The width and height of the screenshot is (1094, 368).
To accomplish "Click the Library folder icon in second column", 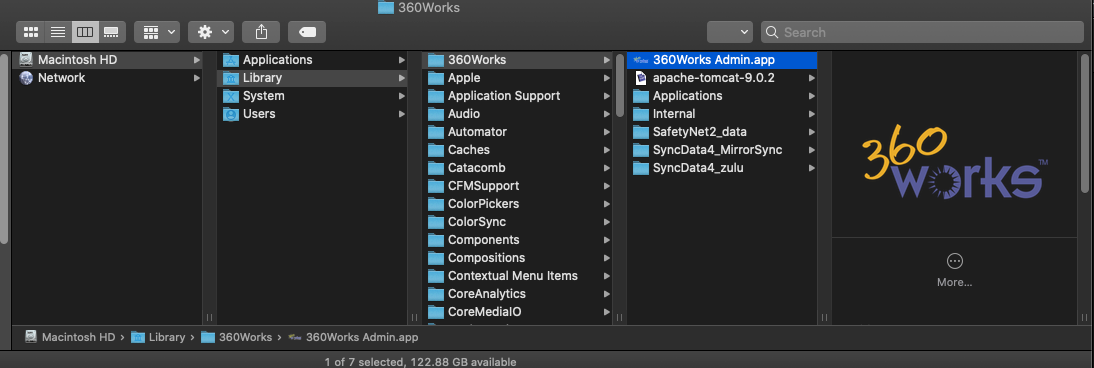I will (x=231, y=78).
